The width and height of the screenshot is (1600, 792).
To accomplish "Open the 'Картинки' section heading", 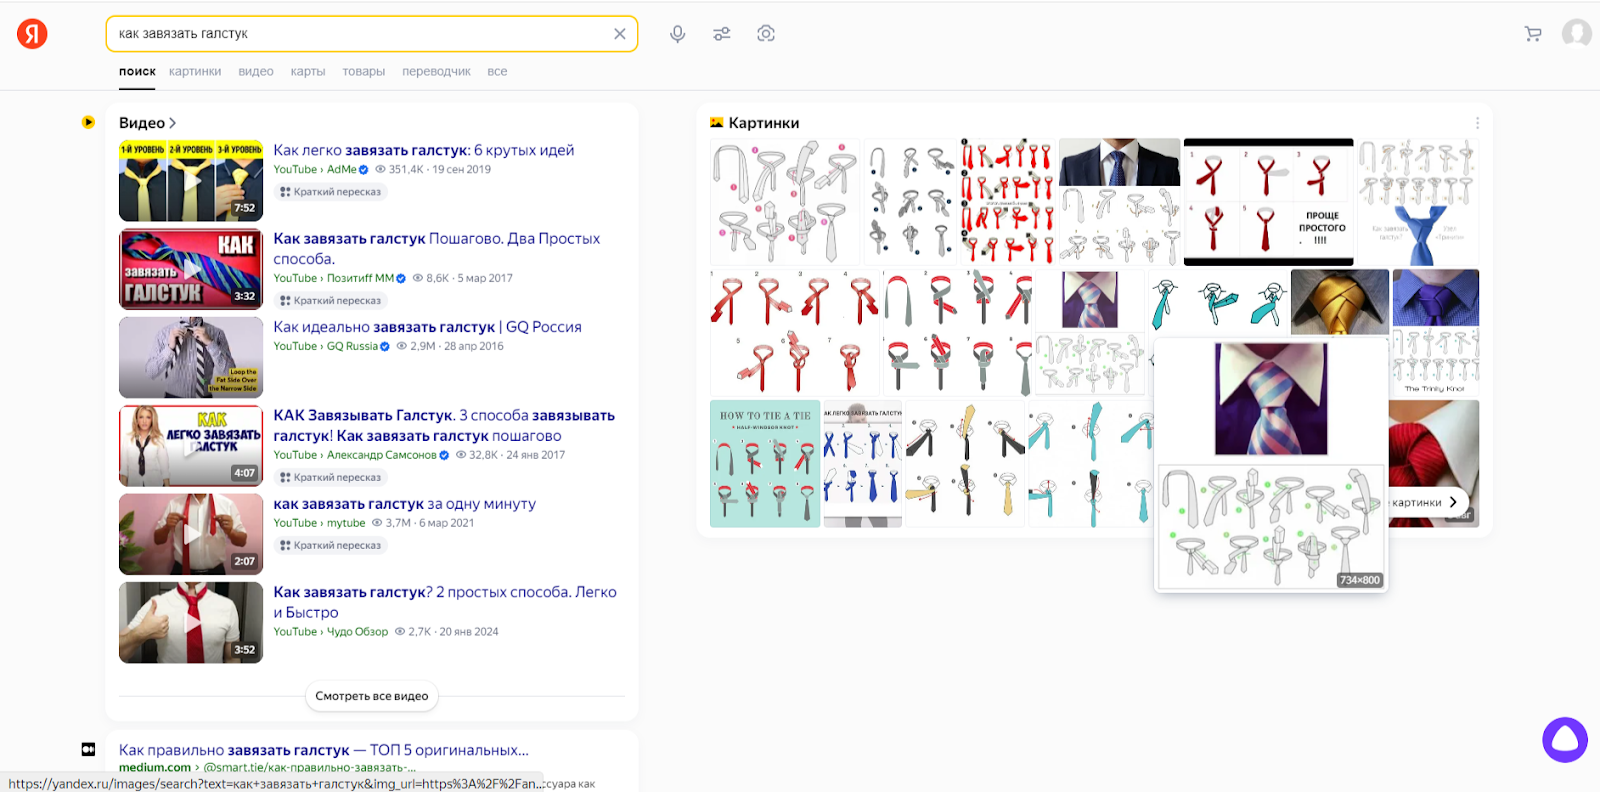I will [764, 123].
